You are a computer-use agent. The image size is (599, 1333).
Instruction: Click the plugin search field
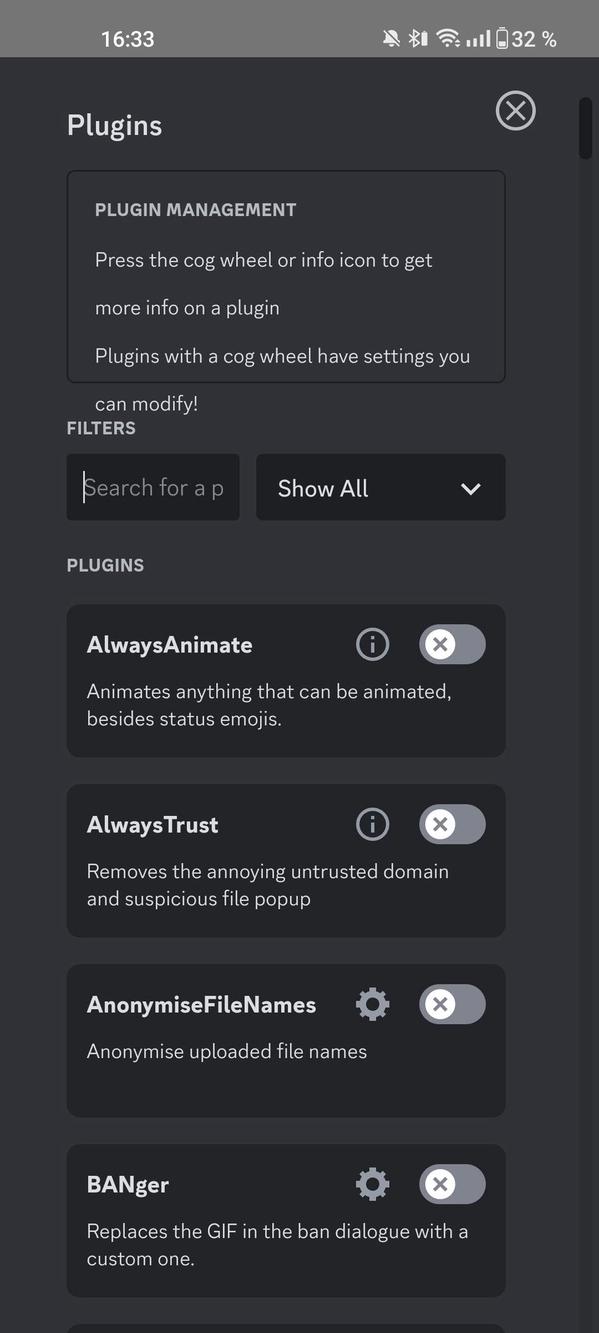152,487
